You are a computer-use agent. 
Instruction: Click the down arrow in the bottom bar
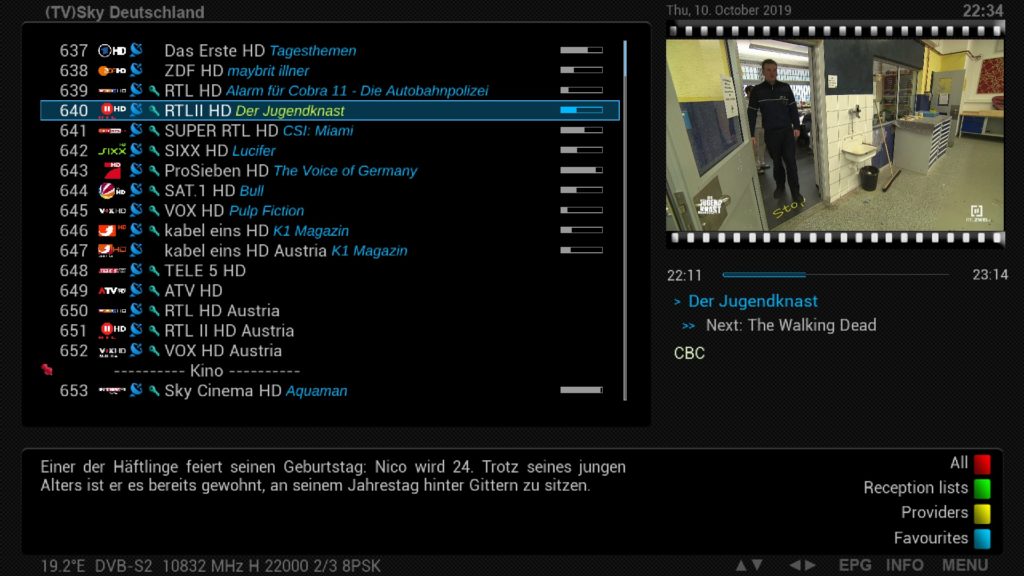pyautogui.click(x=757, y=566)
